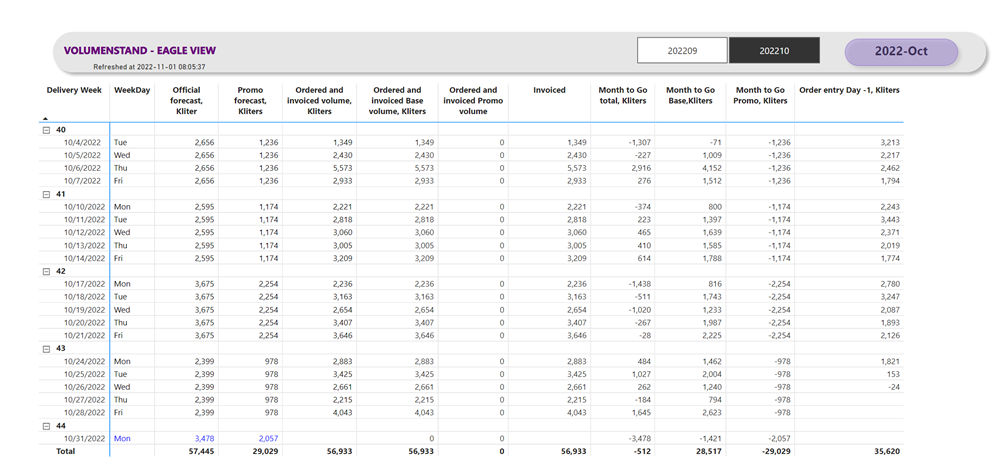Select the 10/17/2022 date row
The image size is (1007, 476).
tap(473, 284)
